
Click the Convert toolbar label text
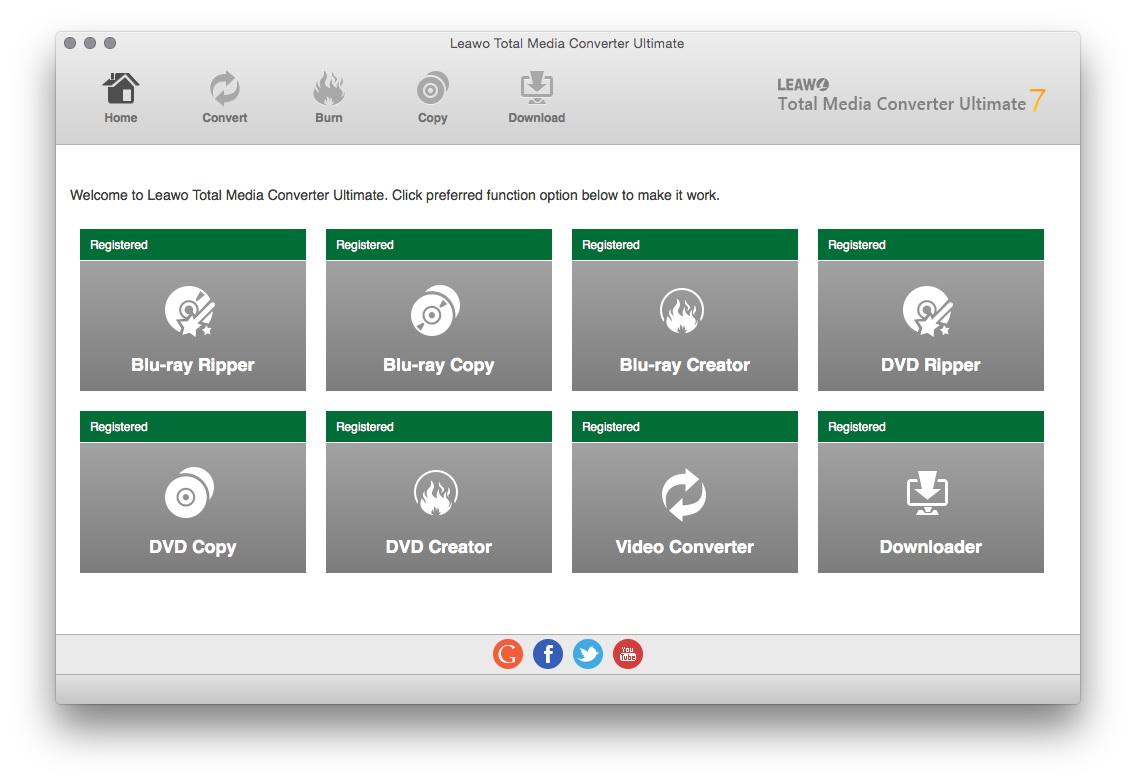[x=225, y=117]
